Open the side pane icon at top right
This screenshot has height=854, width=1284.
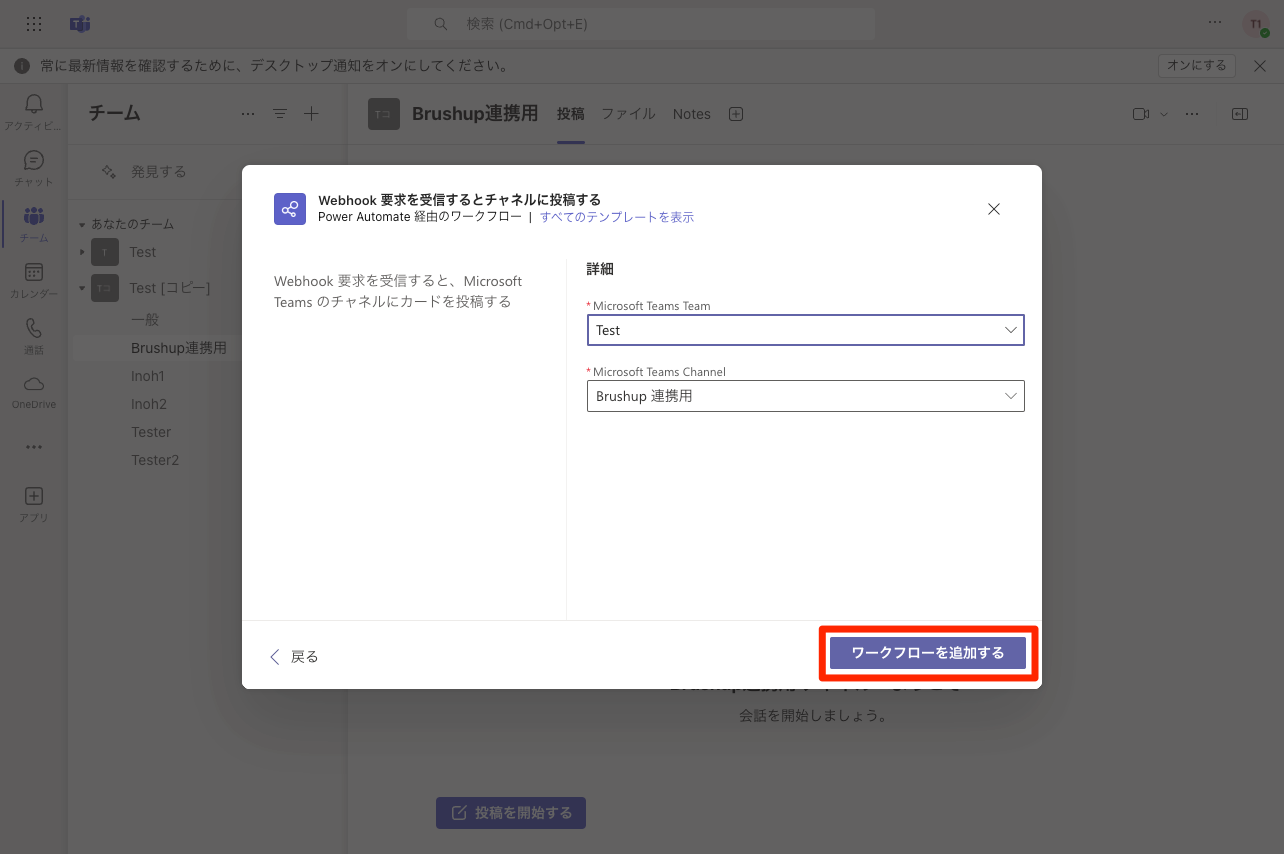[1240, 114]
